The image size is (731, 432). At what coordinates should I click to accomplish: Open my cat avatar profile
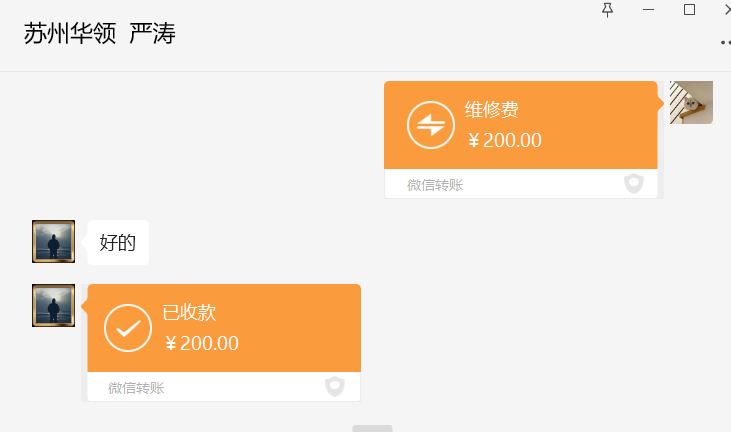click(x=691, y=103)
